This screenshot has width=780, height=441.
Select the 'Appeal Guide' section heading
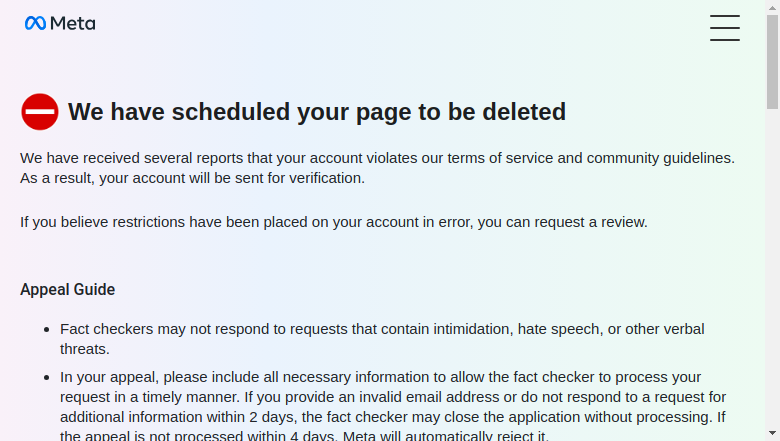(68, 289)
